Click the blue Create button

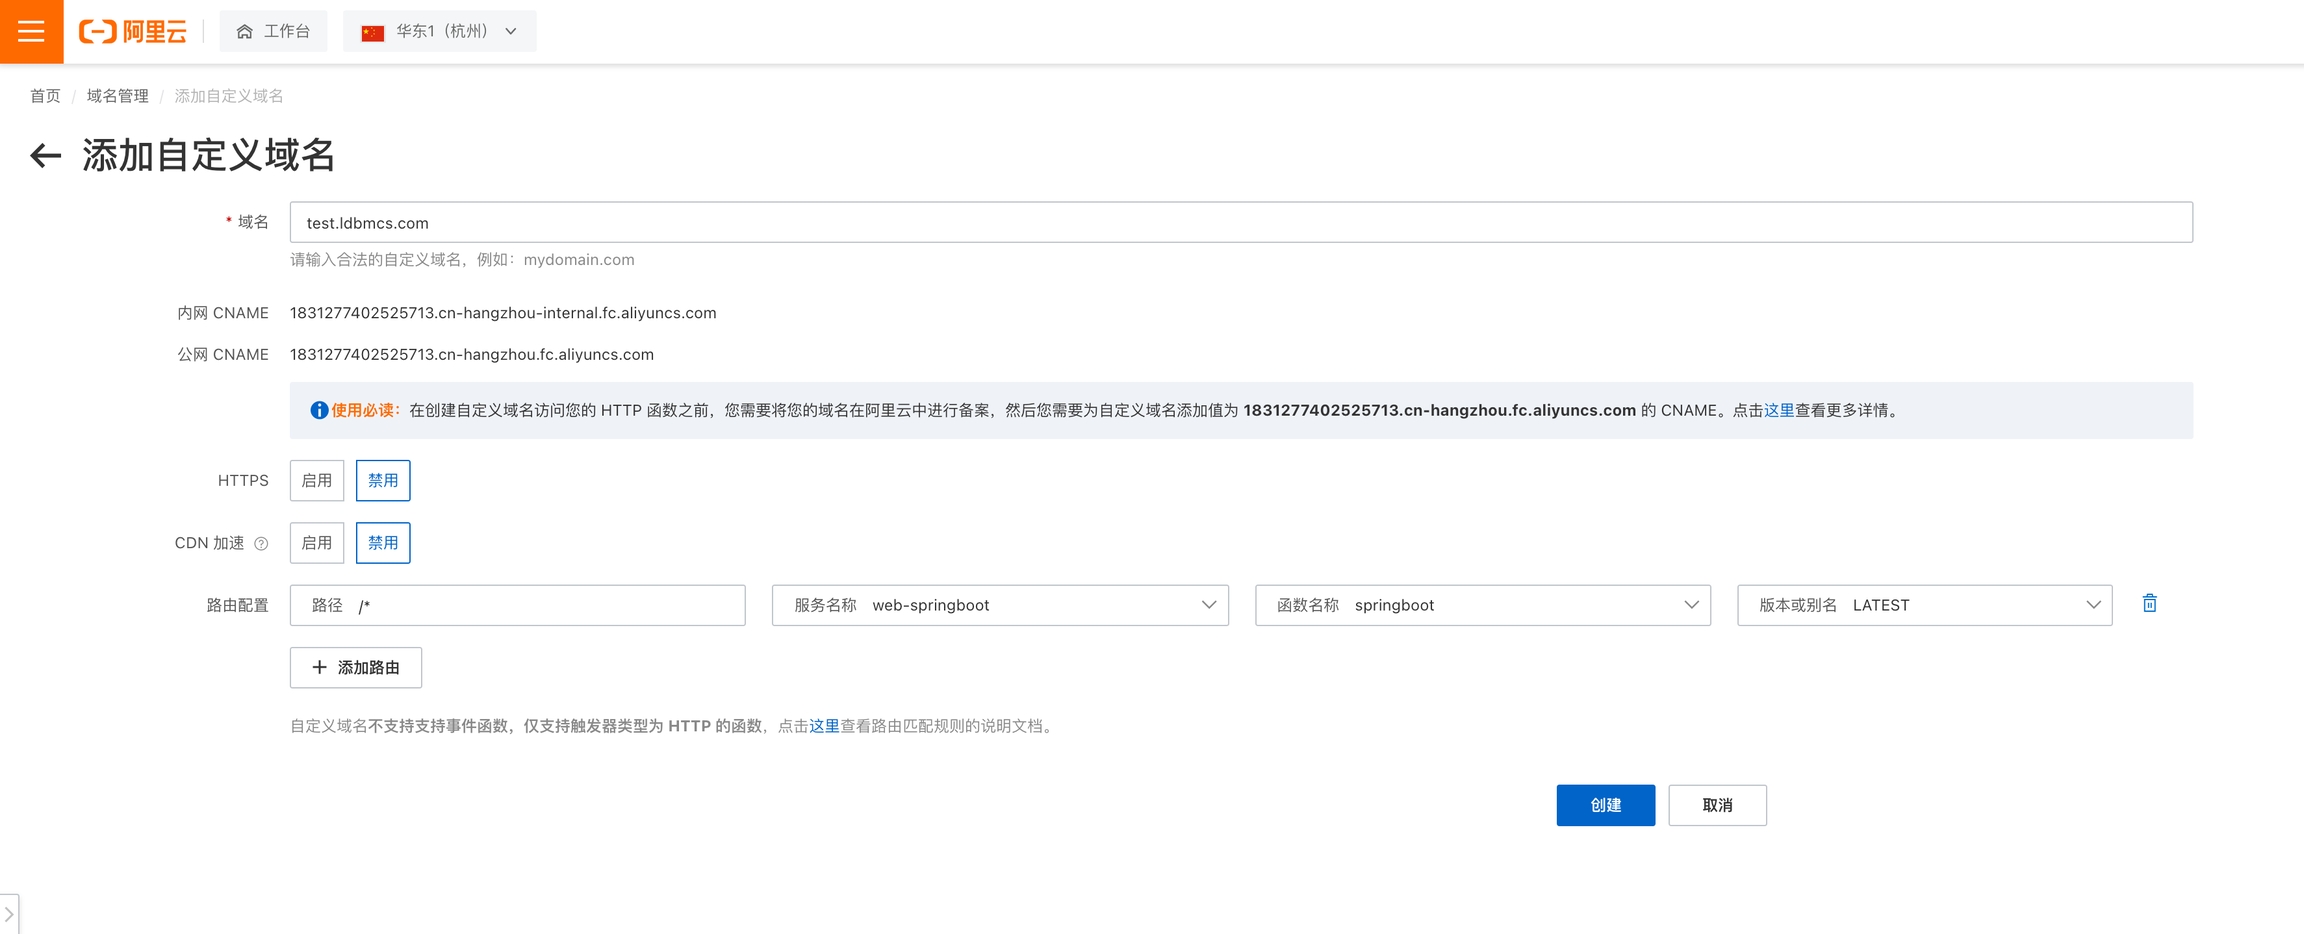[1605, 805]
